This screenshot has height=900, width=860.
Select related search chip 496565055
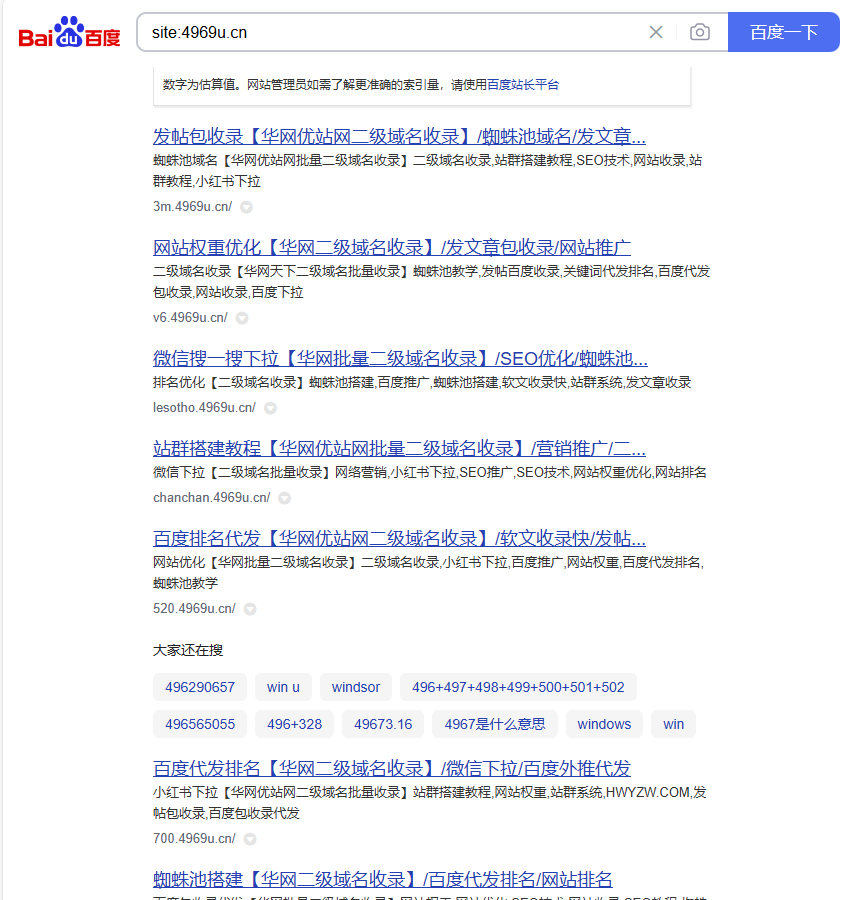click(x=200, y=724)
